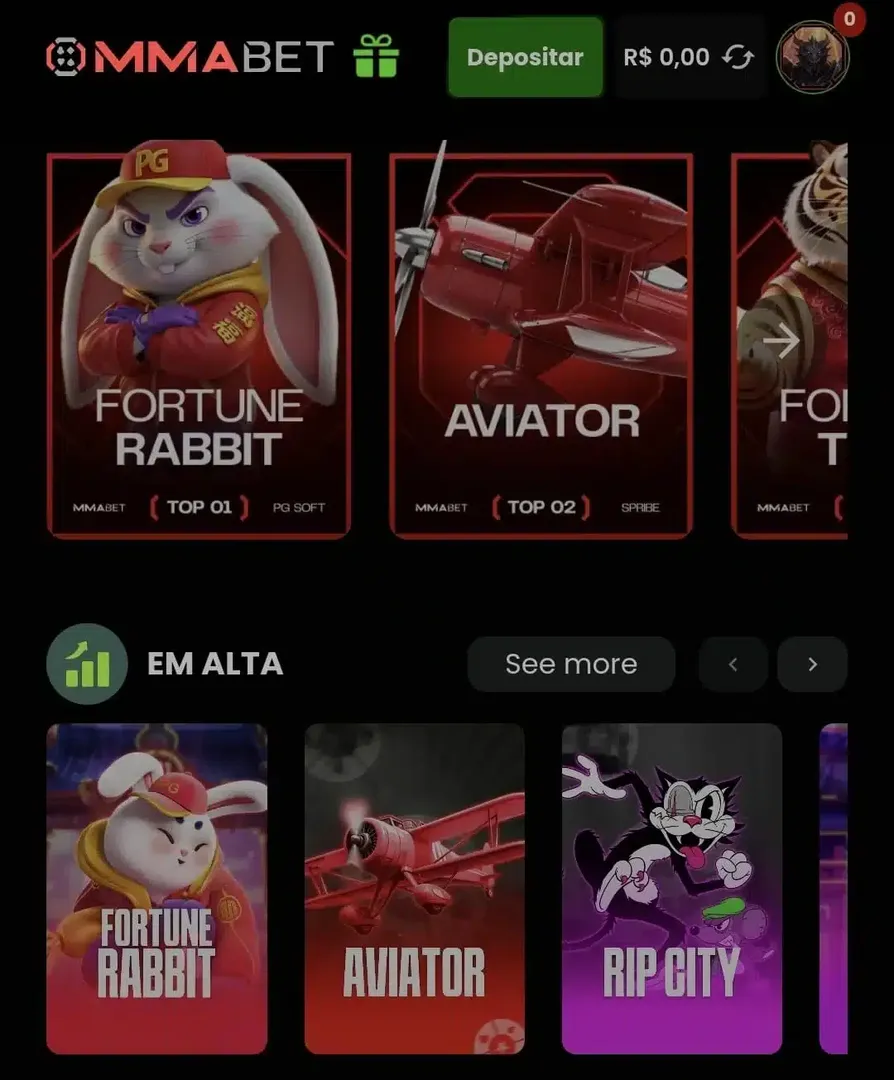
Task: Click See more in EM ALTA
Action: pos(571,664)
